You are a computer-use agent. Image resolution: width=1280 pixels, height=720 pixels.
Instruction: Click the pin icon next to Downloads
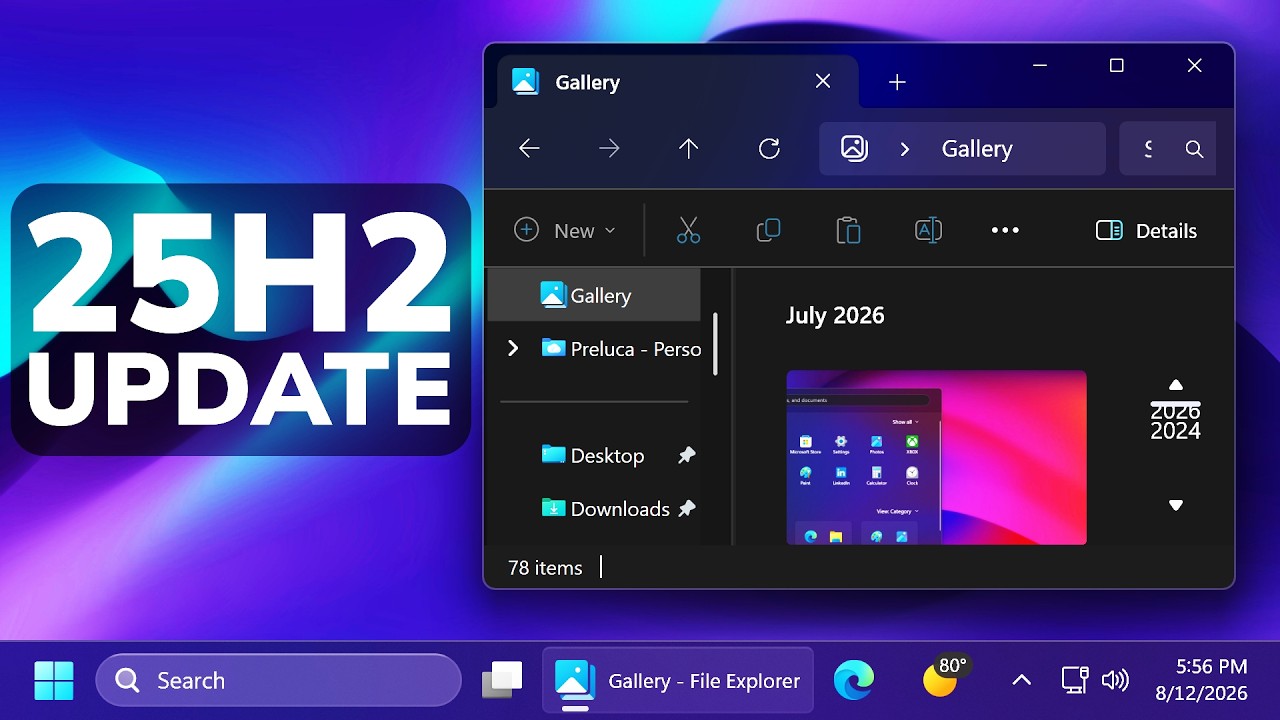(687, 508)
